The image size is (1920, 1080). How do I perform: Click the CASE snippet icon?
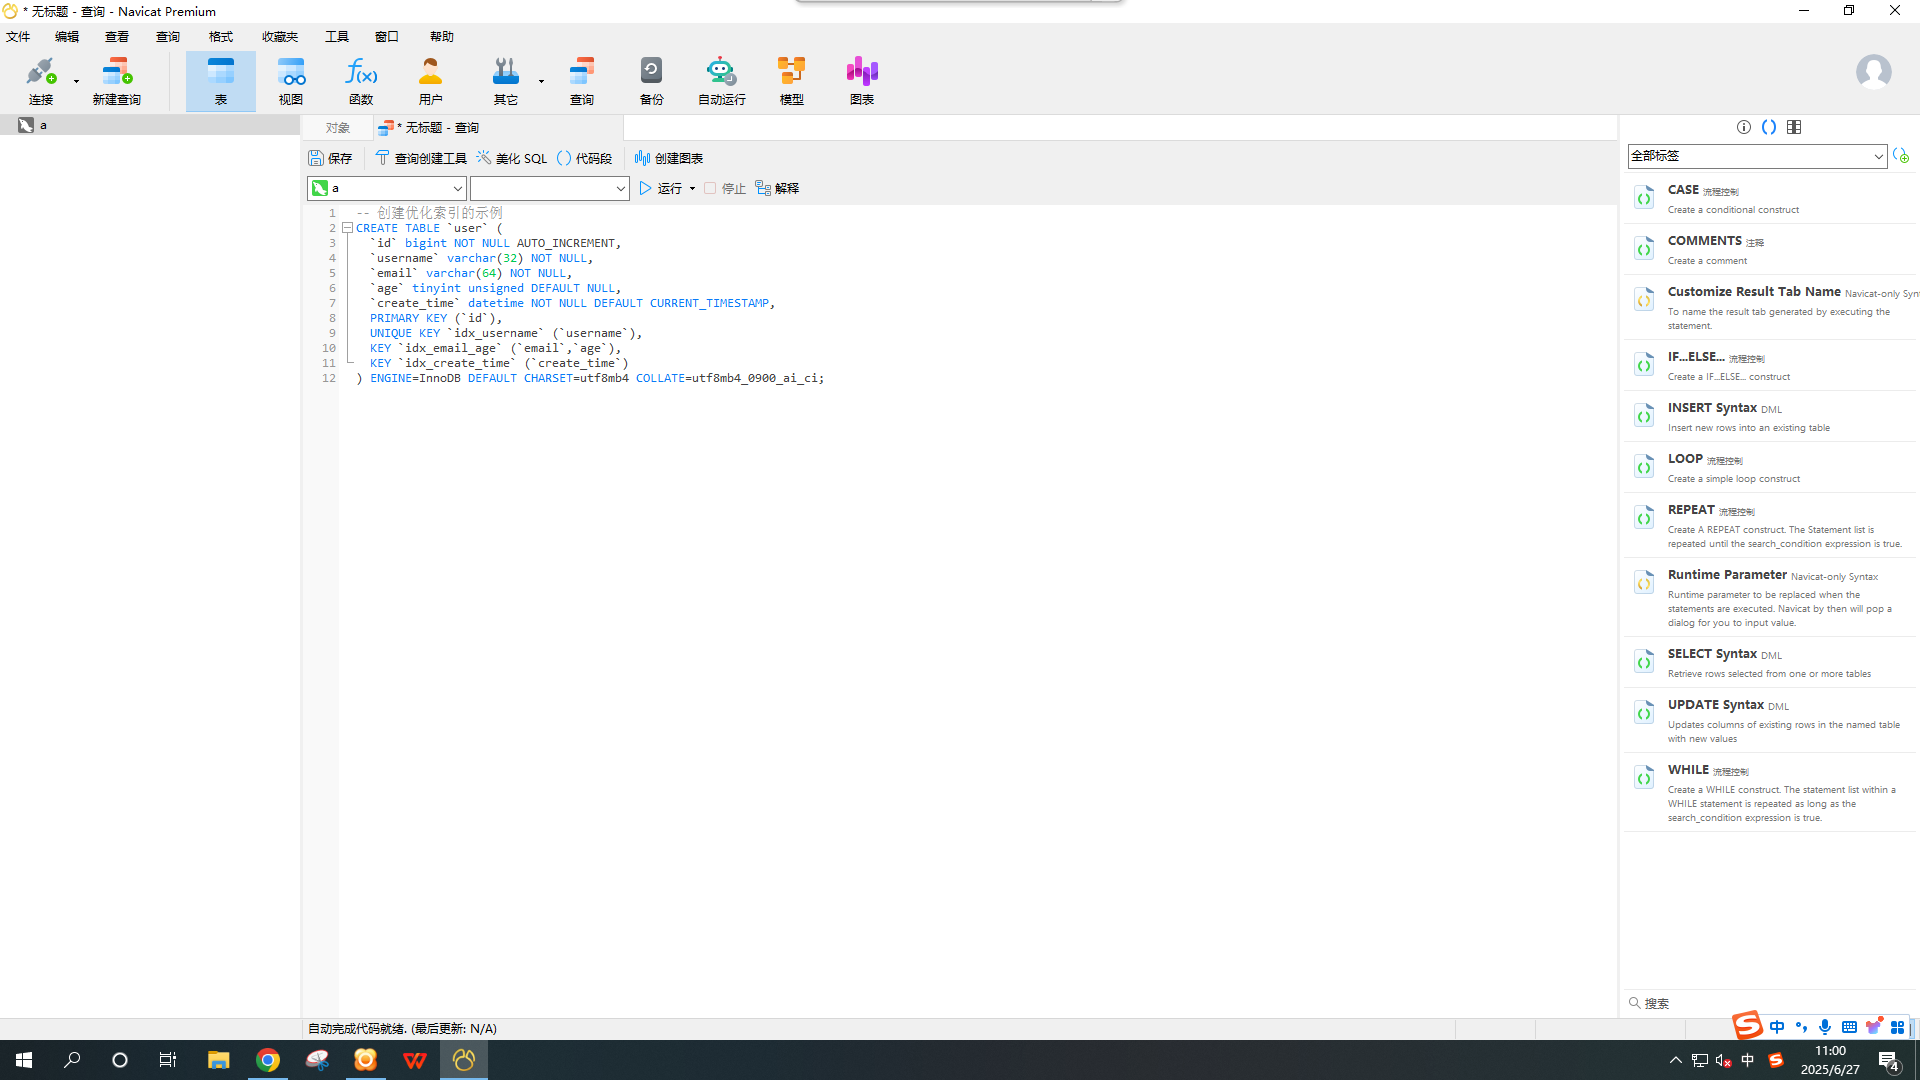(x=1644, y=197)
